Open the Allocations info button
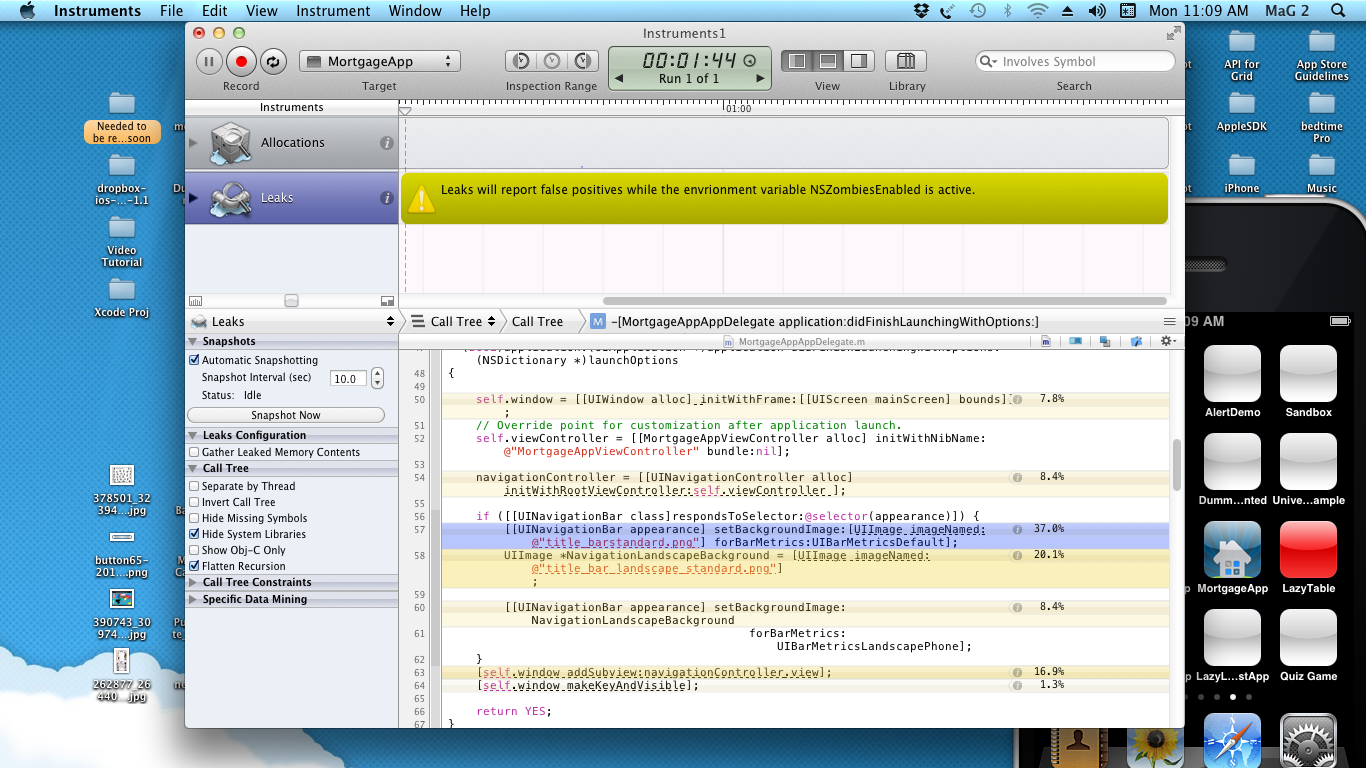1366x768 pixels. 387,143
